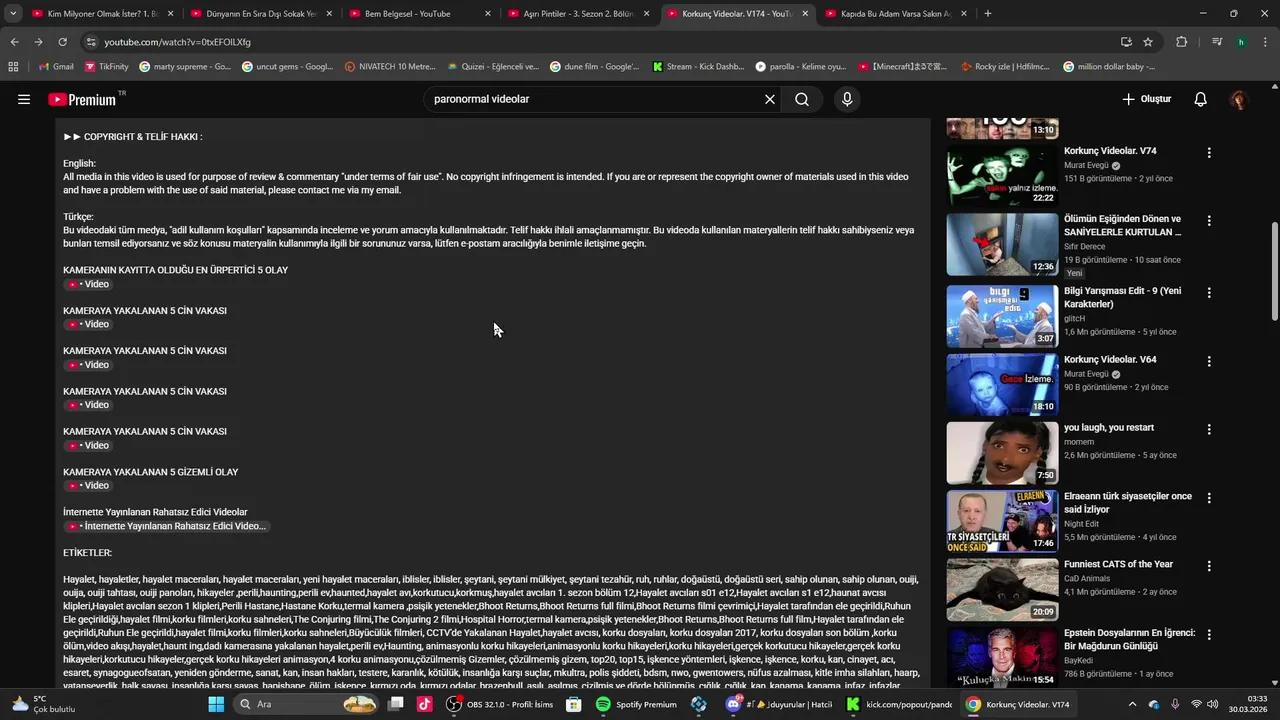Open the Oluştur create button

tap(1146, 99)
